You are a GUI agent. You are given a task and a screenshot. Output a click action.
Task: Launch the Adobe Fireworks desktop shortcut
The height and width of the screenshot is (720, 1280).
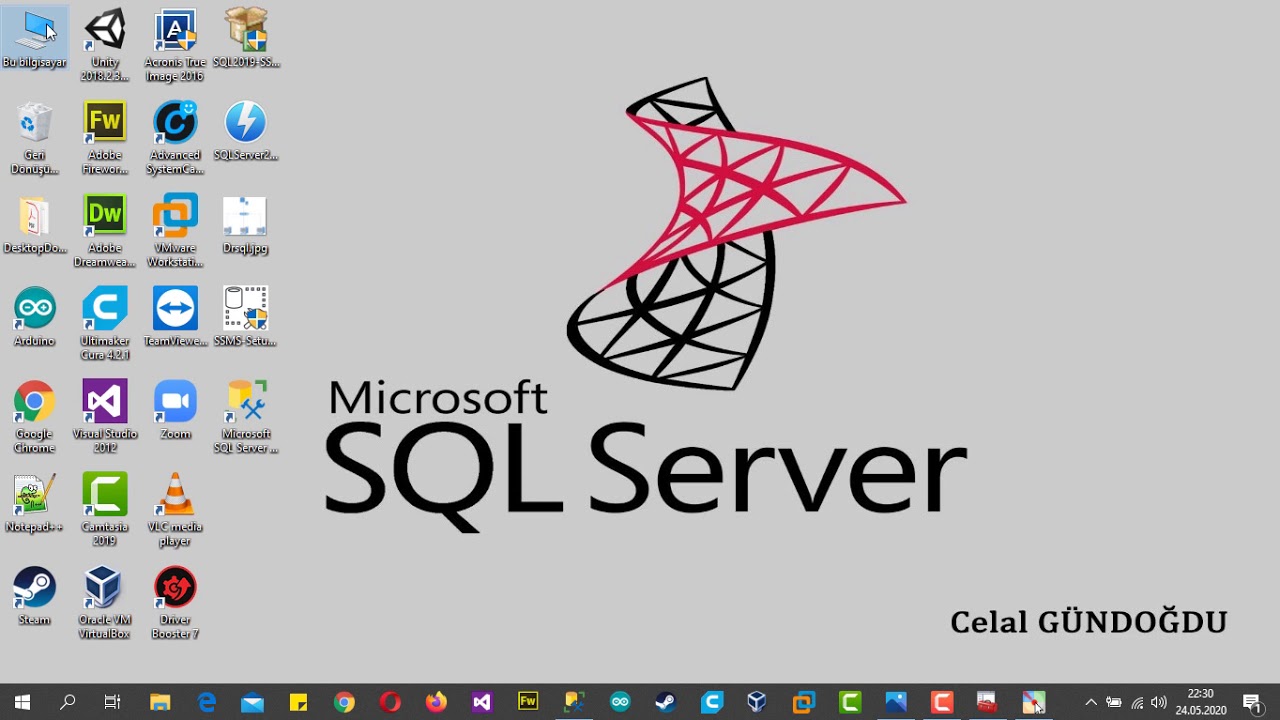point(105,138)
